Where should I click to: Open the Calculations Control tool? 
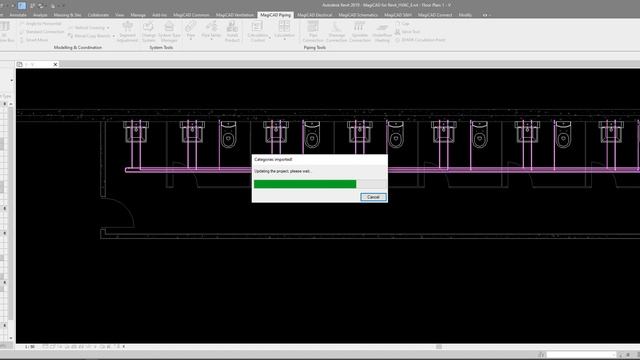(258, 32)
